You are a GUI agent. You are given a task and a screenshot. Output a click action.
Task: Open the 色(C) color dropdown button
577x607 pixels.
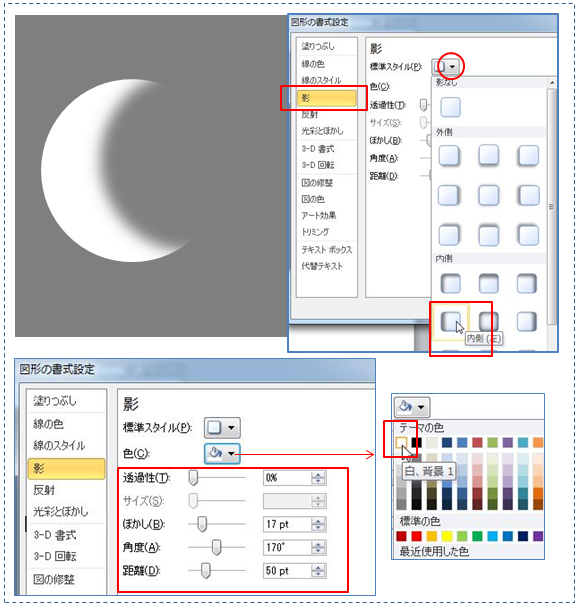[222, 453]
